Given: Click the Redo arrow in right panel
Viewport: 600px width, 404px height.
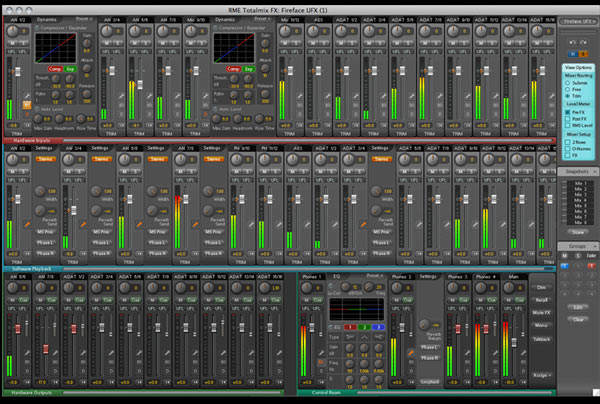Looking at the screenshot, I should 583,42.
